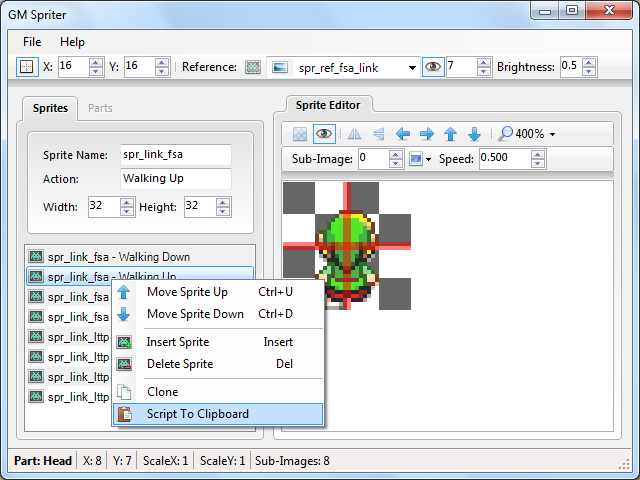The height and width of the screenshot is (480, 640).
Task: Open the Help menu
Action: tap(72, 42)
